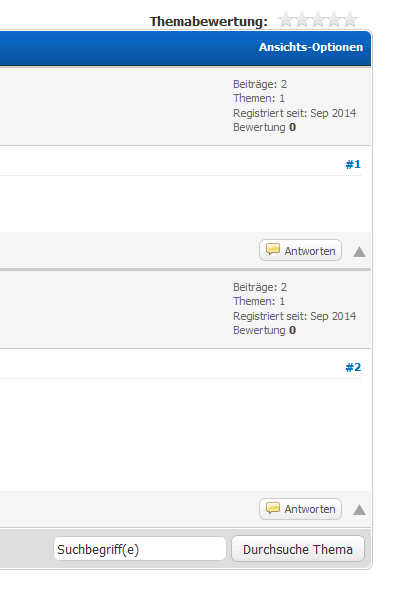This screenshot has height=594, width=404.
Task: Click Bewertung 0 in first post
Action: (x=265, y=127)
